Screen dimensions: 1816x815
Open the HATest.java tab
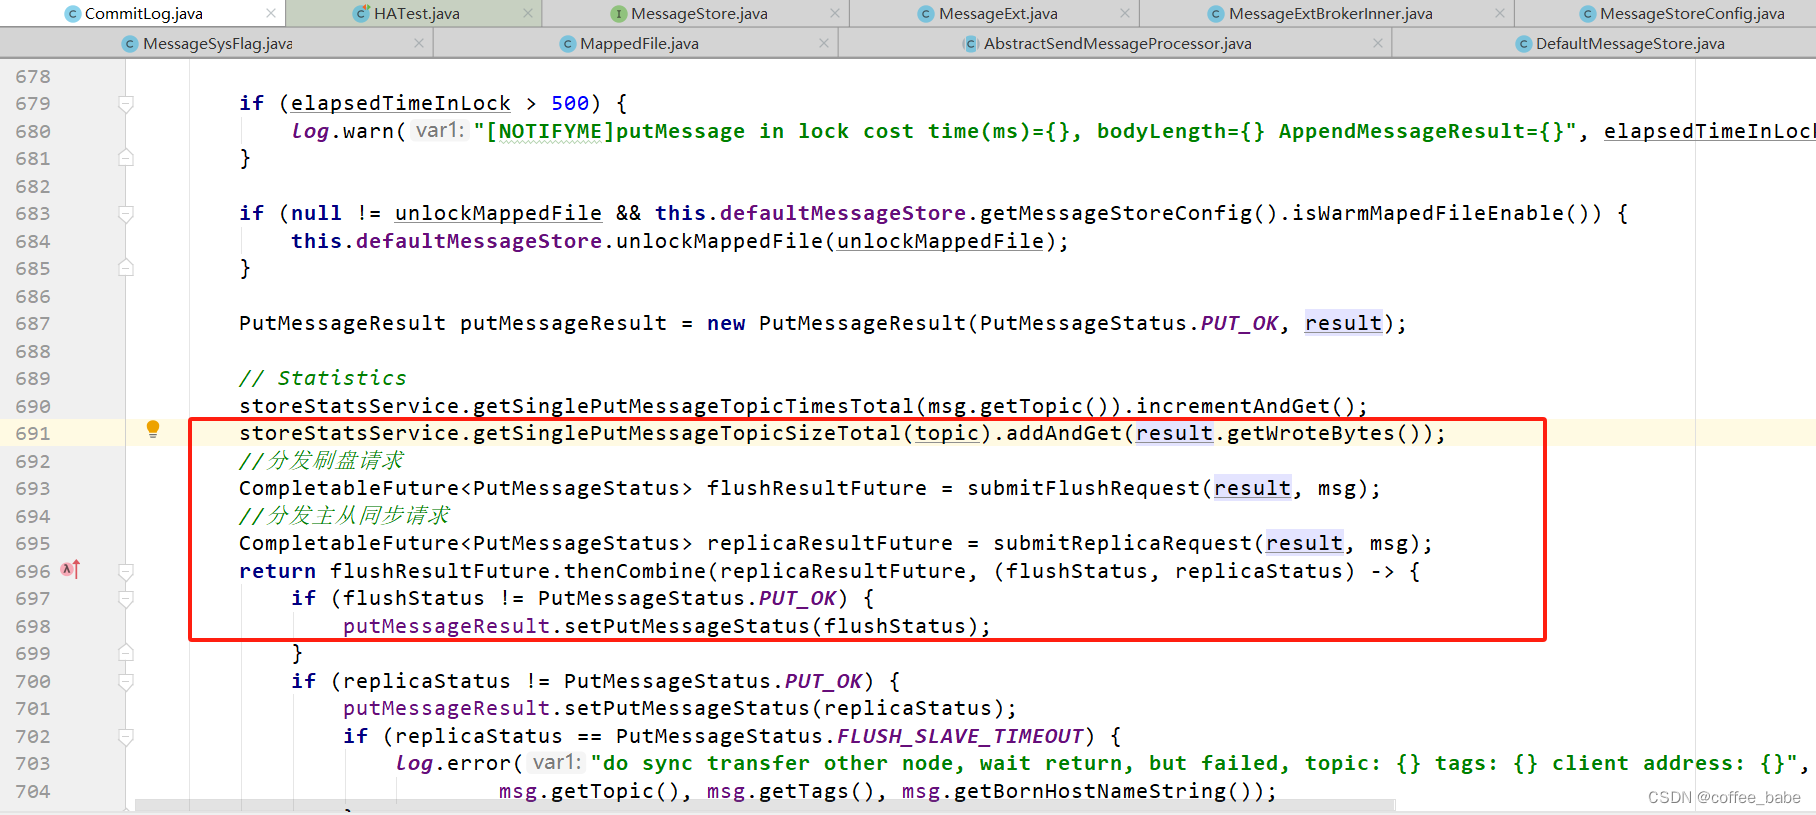414,14
